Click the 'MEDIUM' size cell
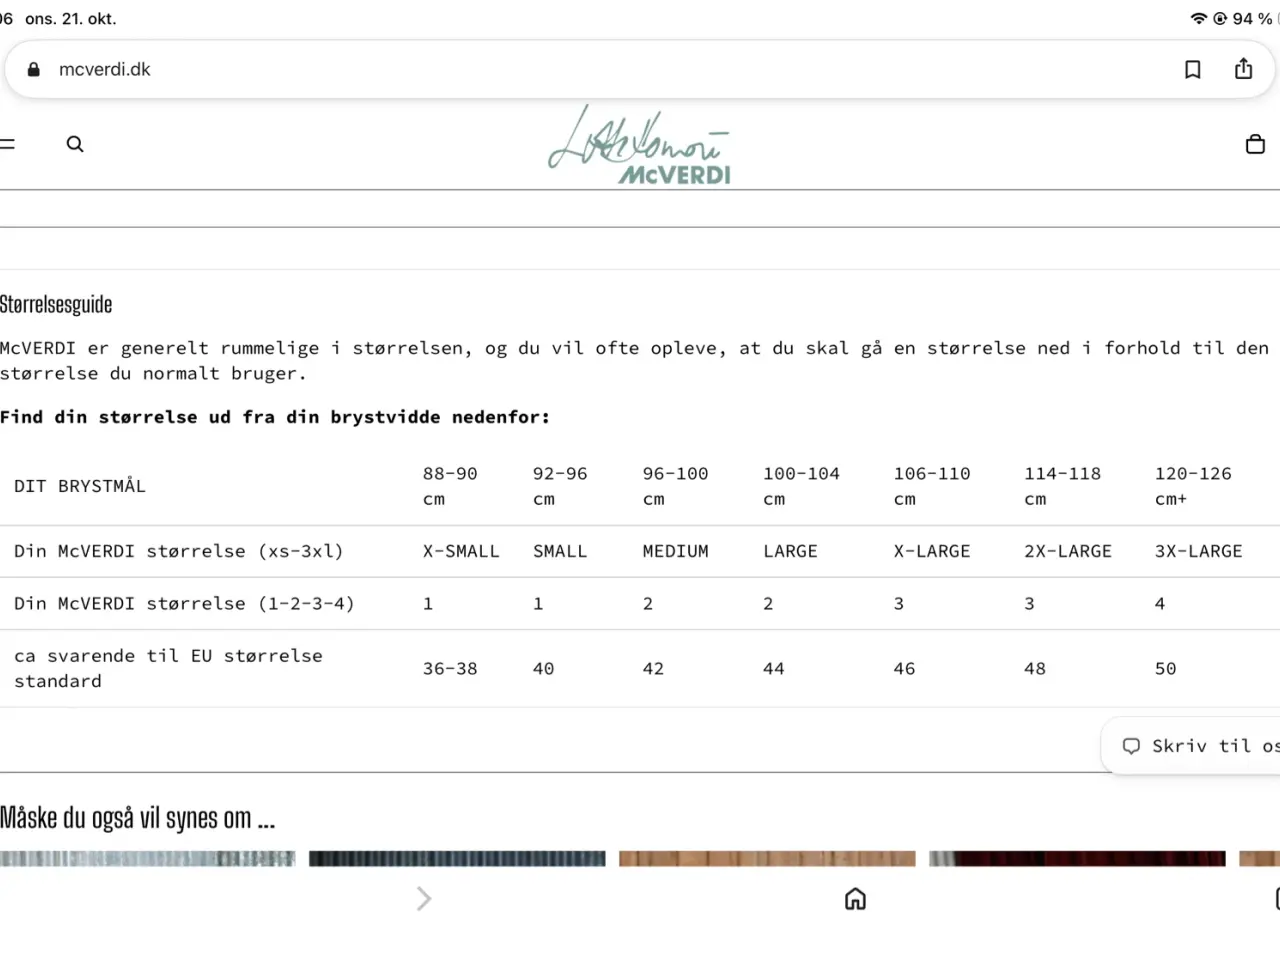The width and height of the screenshot is (1280, 960). tap(675, 551)
